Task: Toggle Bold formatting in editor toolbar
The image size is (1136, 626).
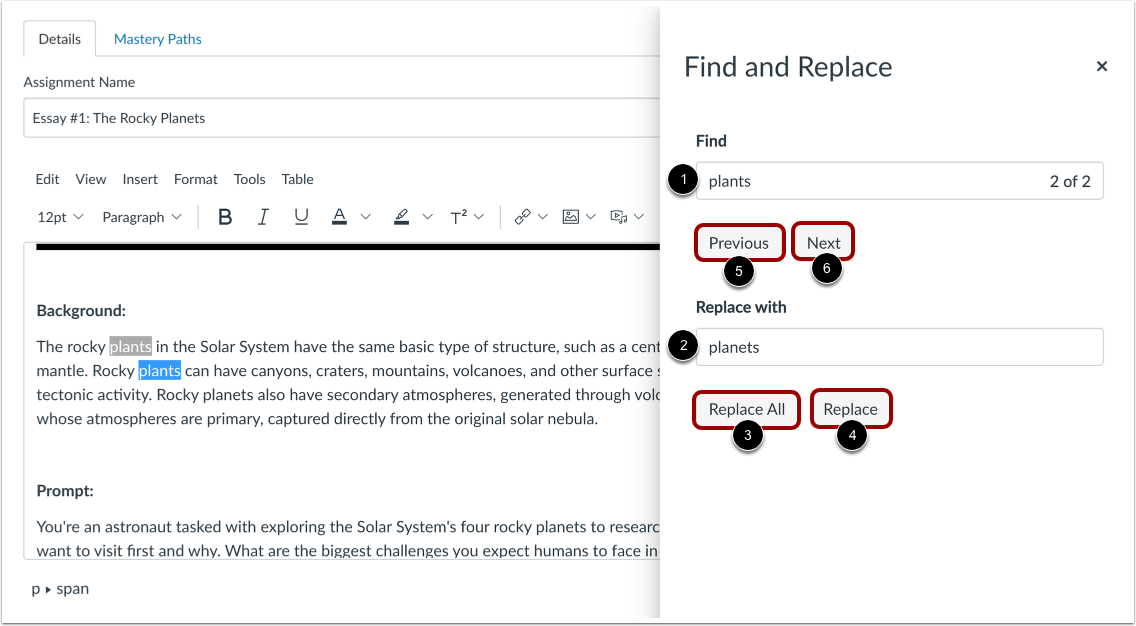Action: pos(225,217)
